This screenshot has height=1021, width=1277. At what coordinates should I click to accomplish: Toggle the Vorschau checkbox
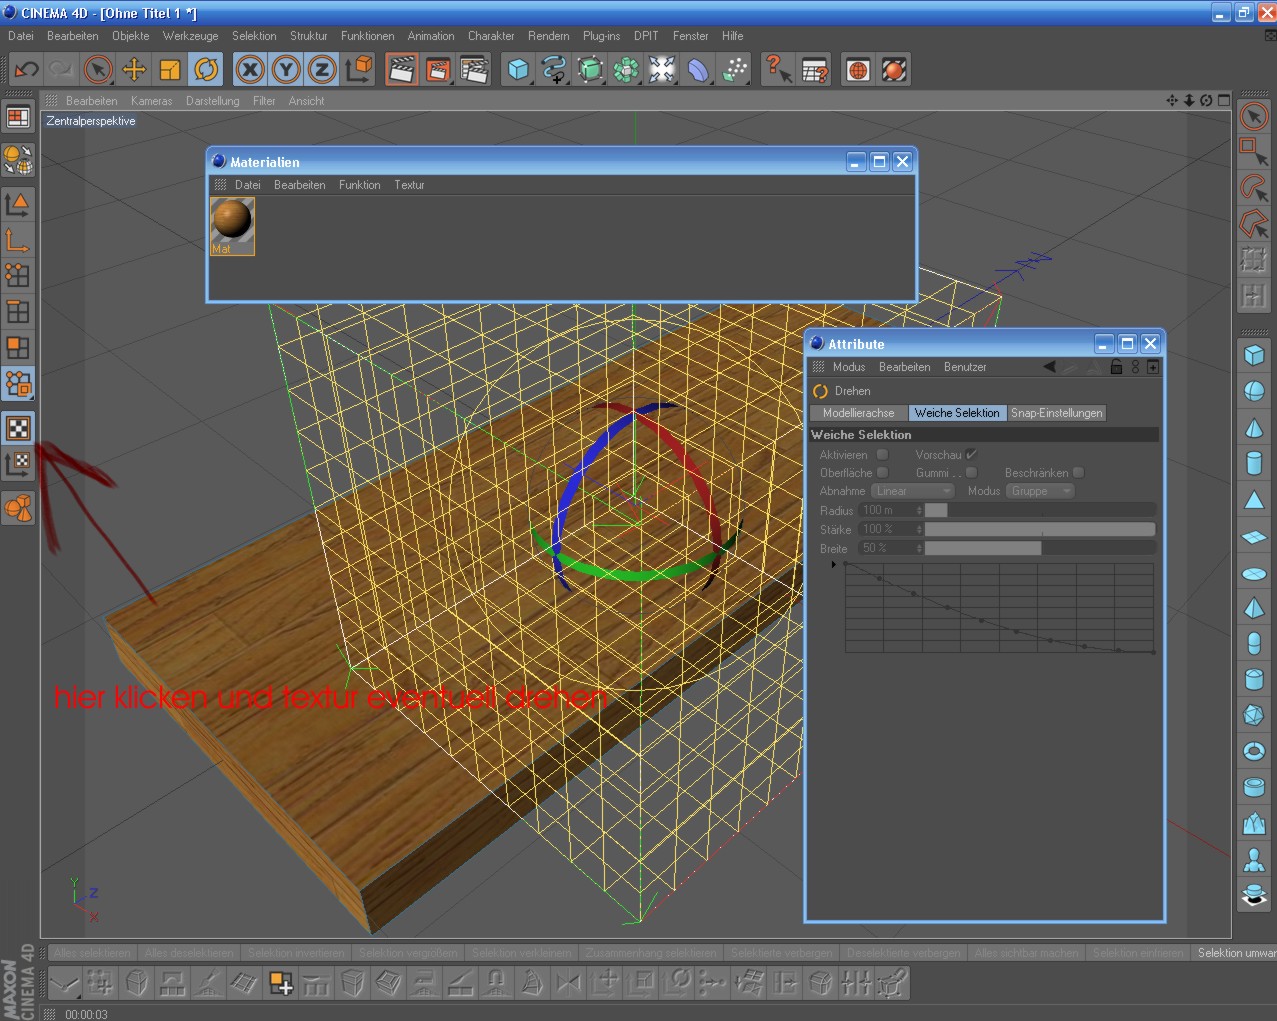coord(971,455)
